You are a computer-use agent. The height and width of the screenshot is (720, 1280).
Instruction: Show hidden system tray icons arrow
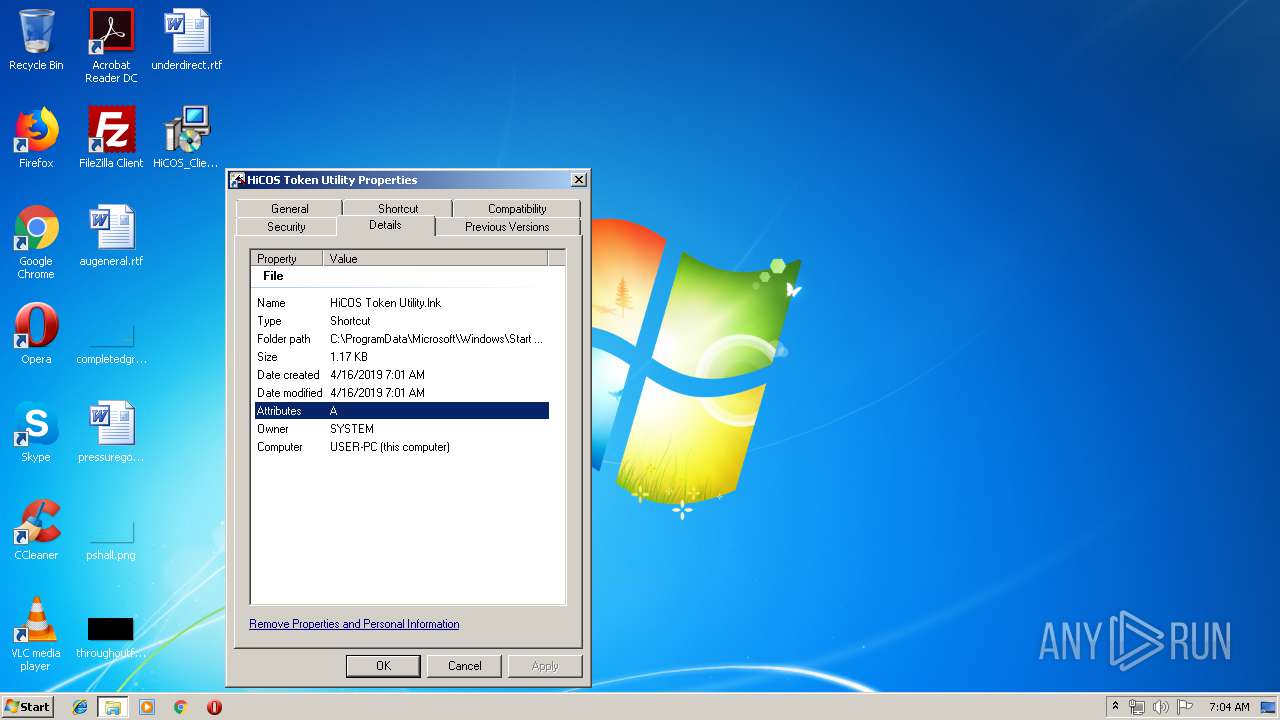tap(1115, 707)
